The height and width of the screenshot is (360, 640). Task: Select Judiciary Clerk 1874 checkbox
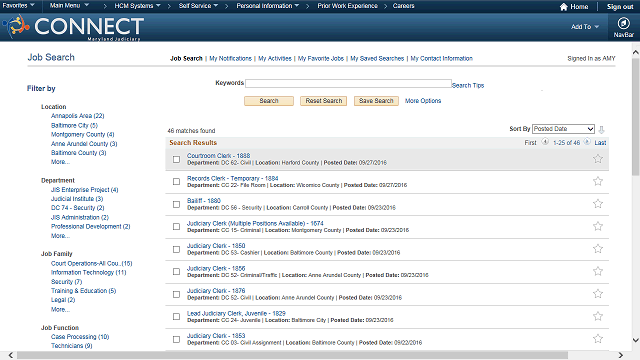[x=176, y=227]
